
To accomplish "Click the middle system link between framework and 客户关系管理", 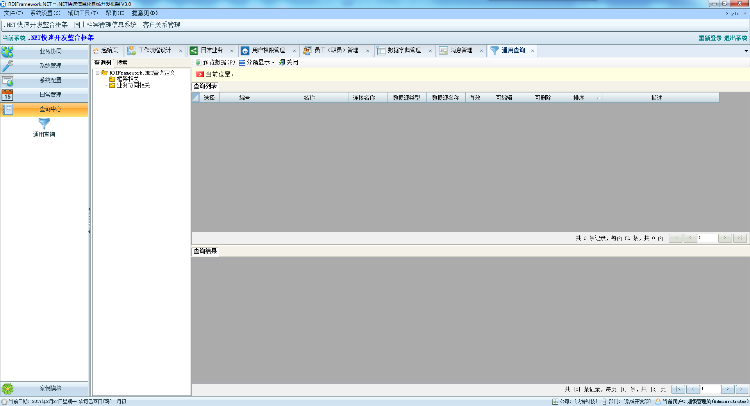I will (105, 24).
